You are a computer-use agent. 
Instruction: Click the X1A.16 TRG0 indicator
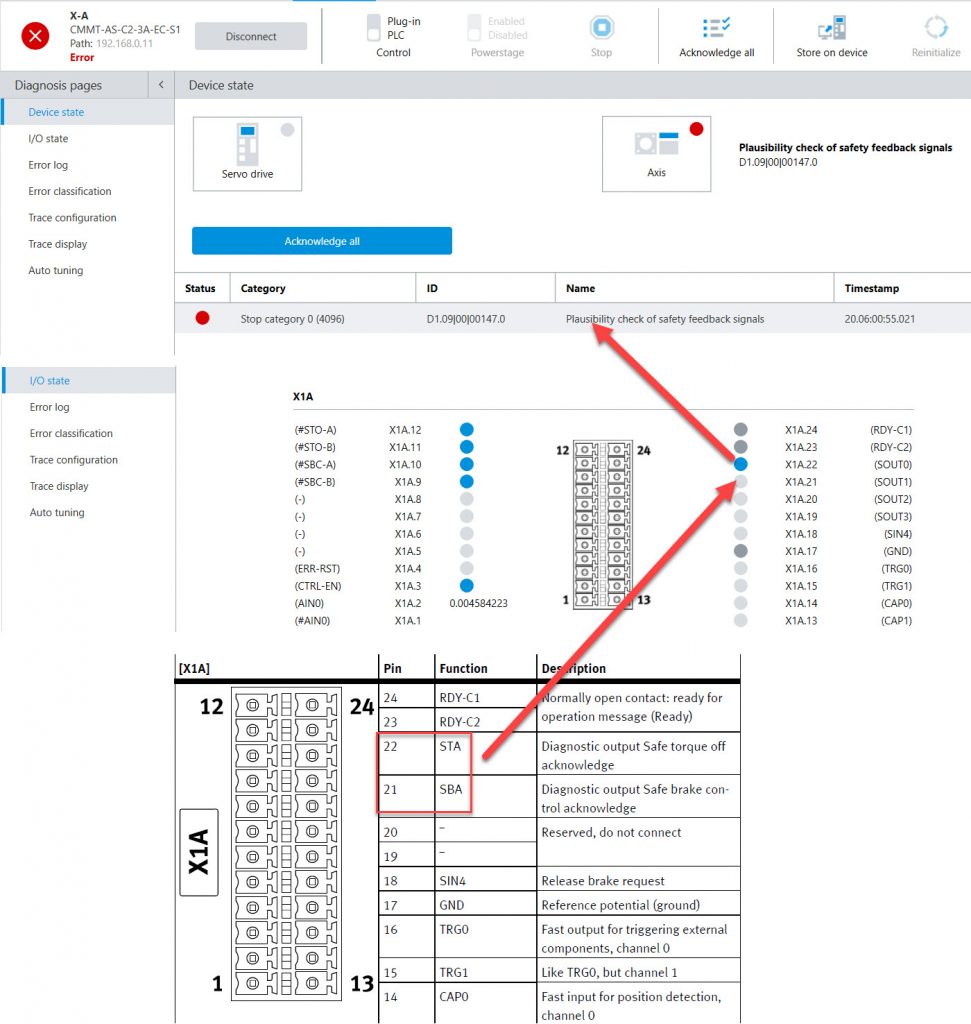tap(740, 568)
